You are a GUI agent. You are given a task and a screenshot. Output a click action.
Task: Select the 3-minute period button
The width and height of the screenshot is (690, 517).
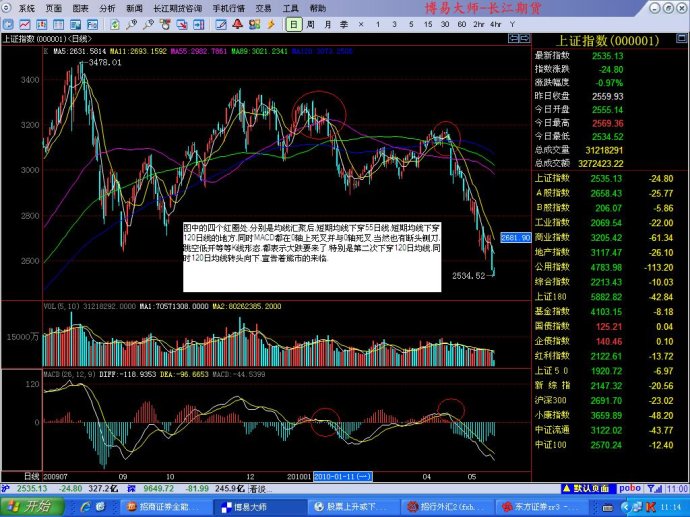(394, 24)
